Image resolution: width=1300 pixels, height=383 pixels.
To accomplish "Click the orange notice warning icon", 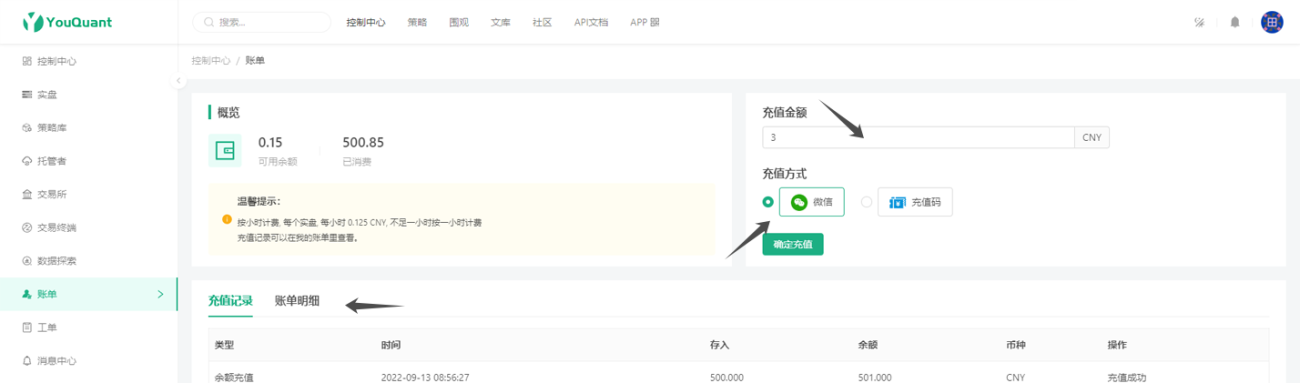I will pos(227,219).
